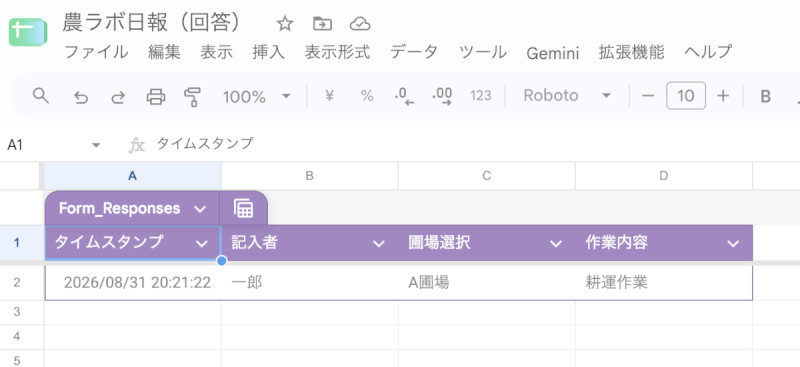Expand the Form_Responses table menu
800x367 pixels.
click(x=200, y=209)
